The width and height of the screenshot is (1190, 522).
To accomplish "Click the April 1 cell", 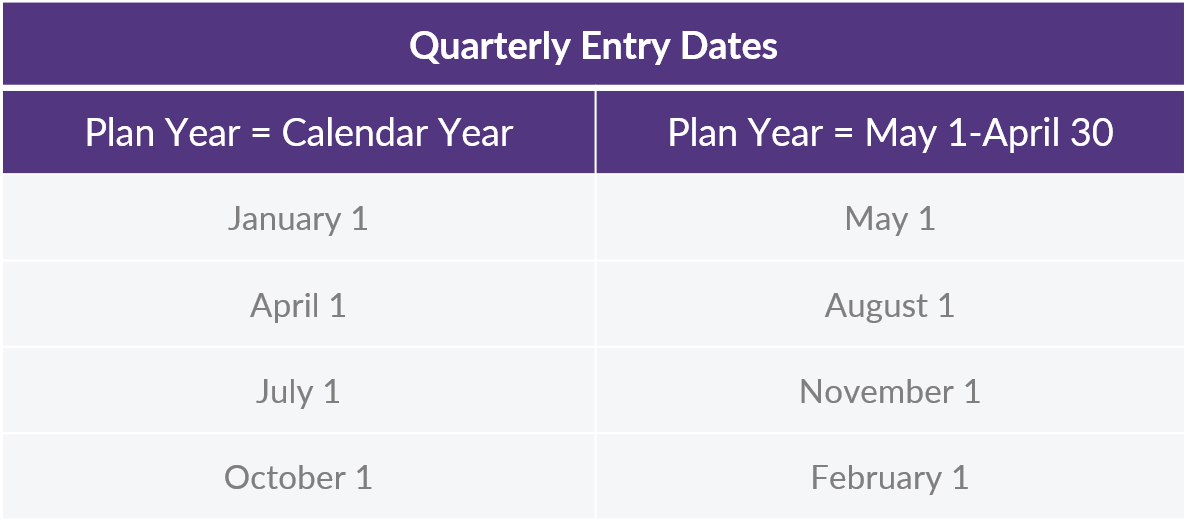I will pos(299,305).
